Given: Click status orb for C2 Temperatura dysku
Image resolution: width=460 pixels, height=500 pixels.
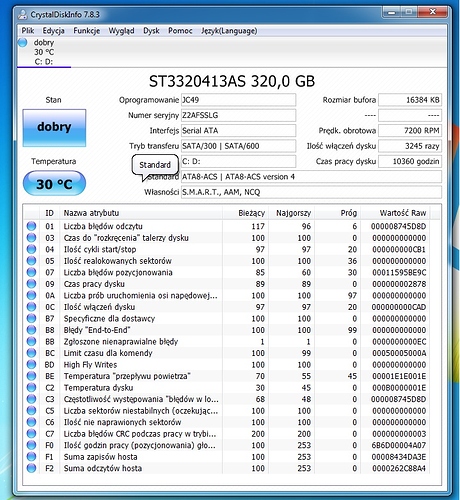Looking at the screenshot, I should coord(31,387).
